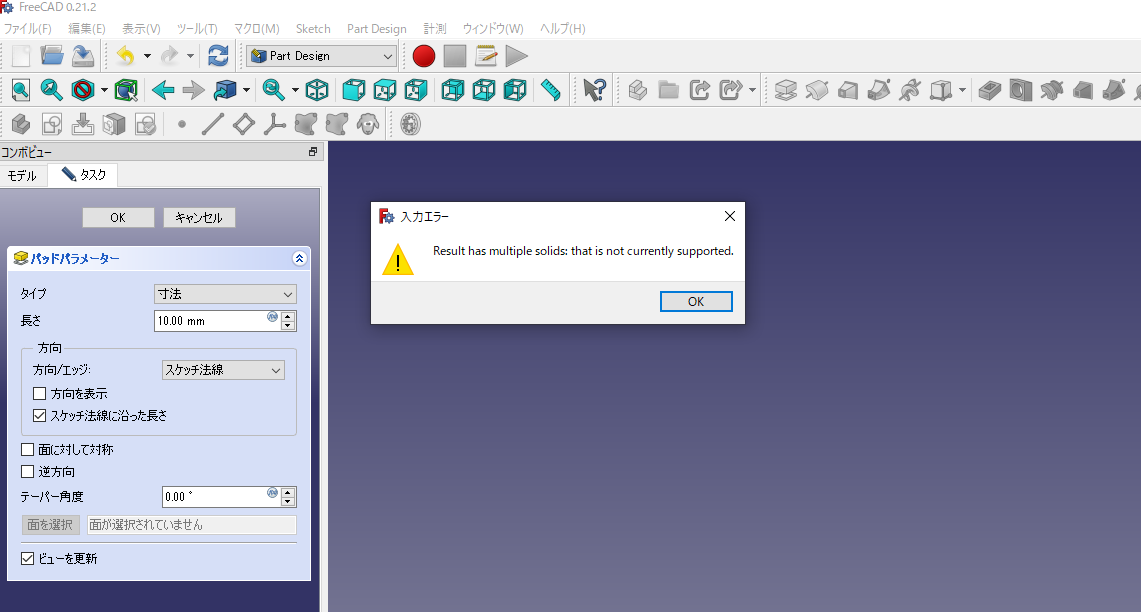The image size is (1141, 612).
Task: Start macro recording with the red circle
Action: [424, 56]
